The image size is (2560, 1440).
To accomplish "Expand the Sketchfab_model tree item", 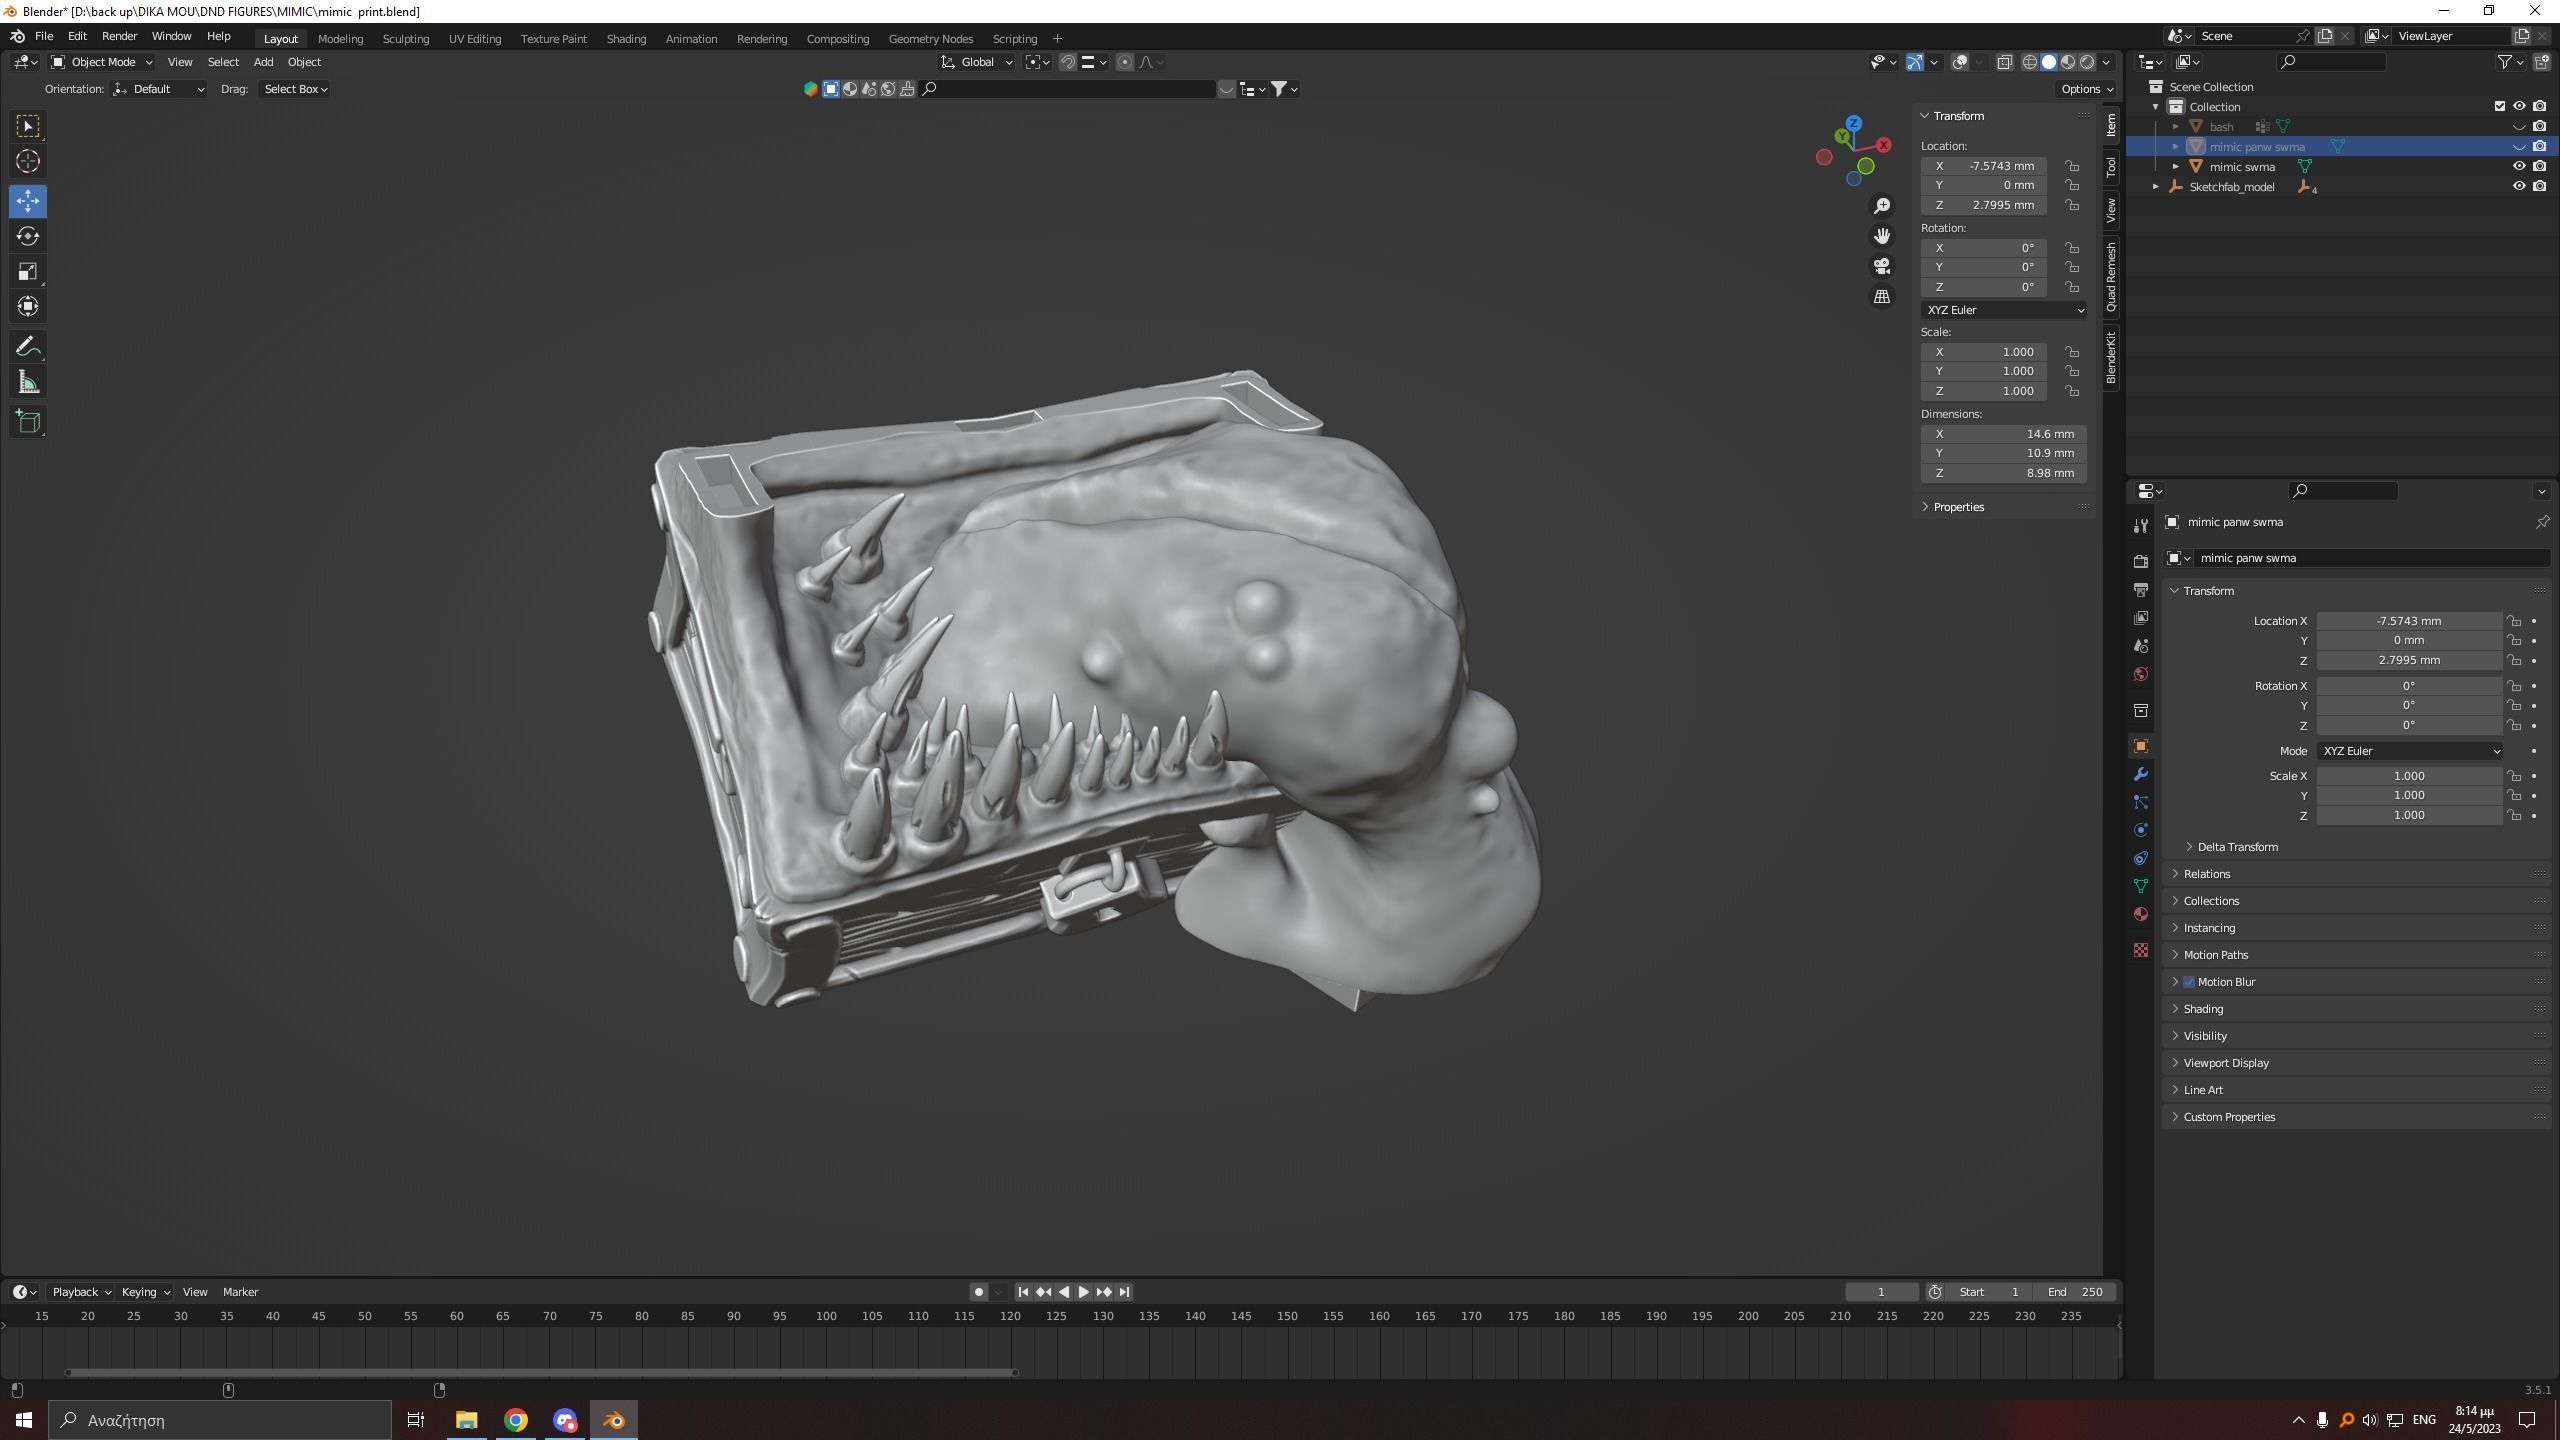I will pyautogui.click(x=2157, y=187).
